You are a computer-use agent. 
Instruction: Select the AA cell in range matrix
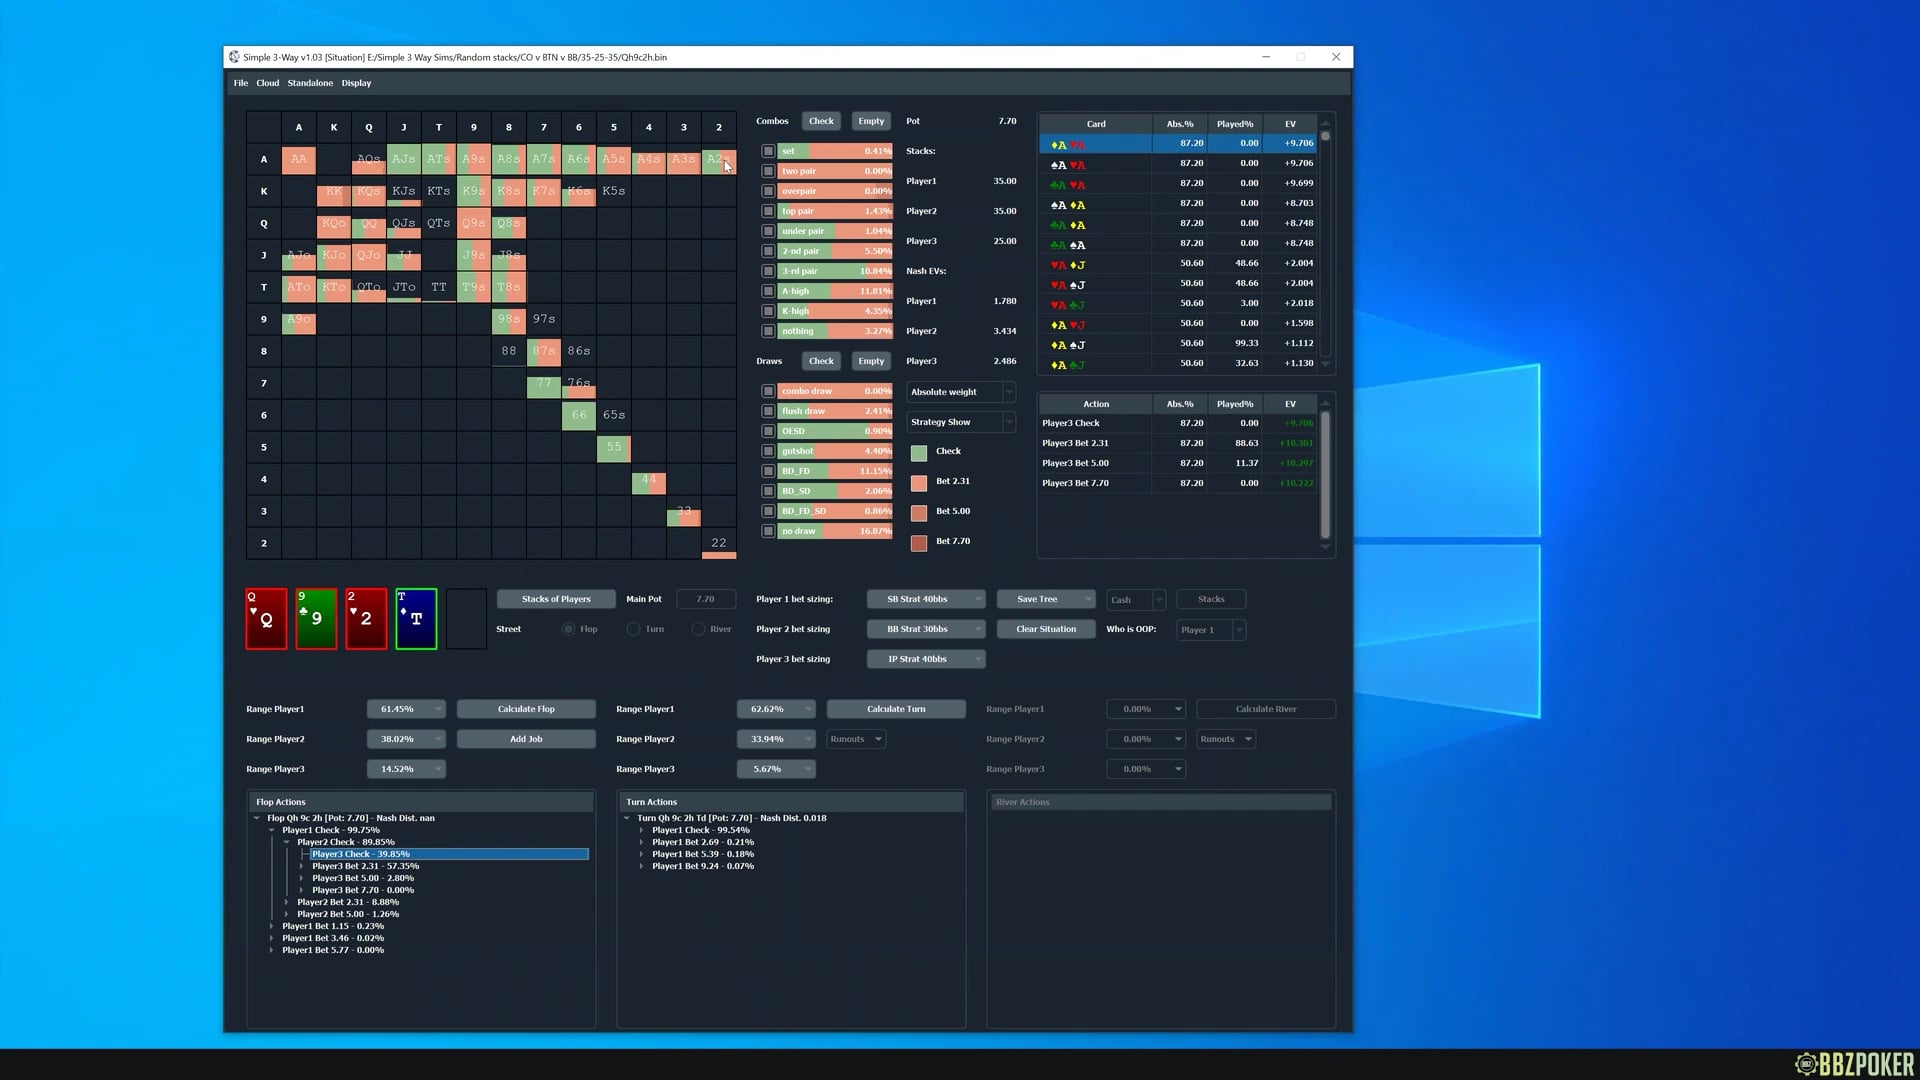click(x=299, y=159)
